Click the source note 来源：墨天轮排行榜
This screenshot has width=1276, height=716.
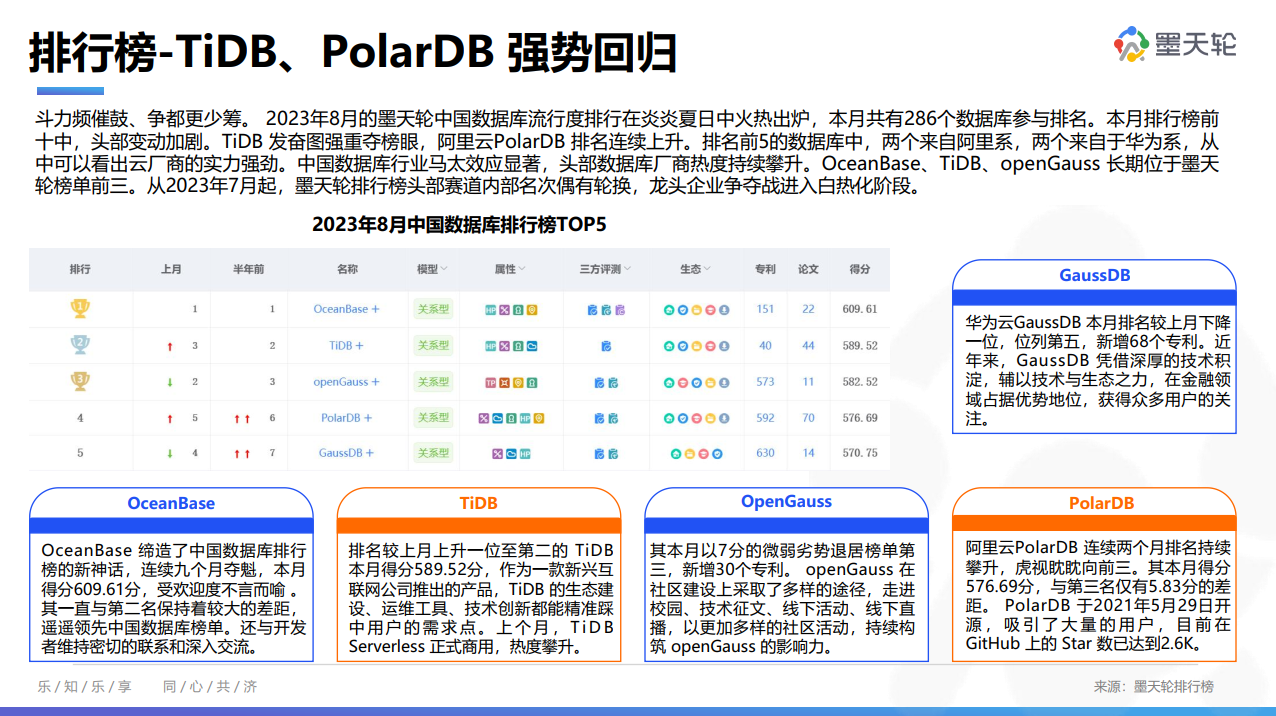click(1153, 687)
